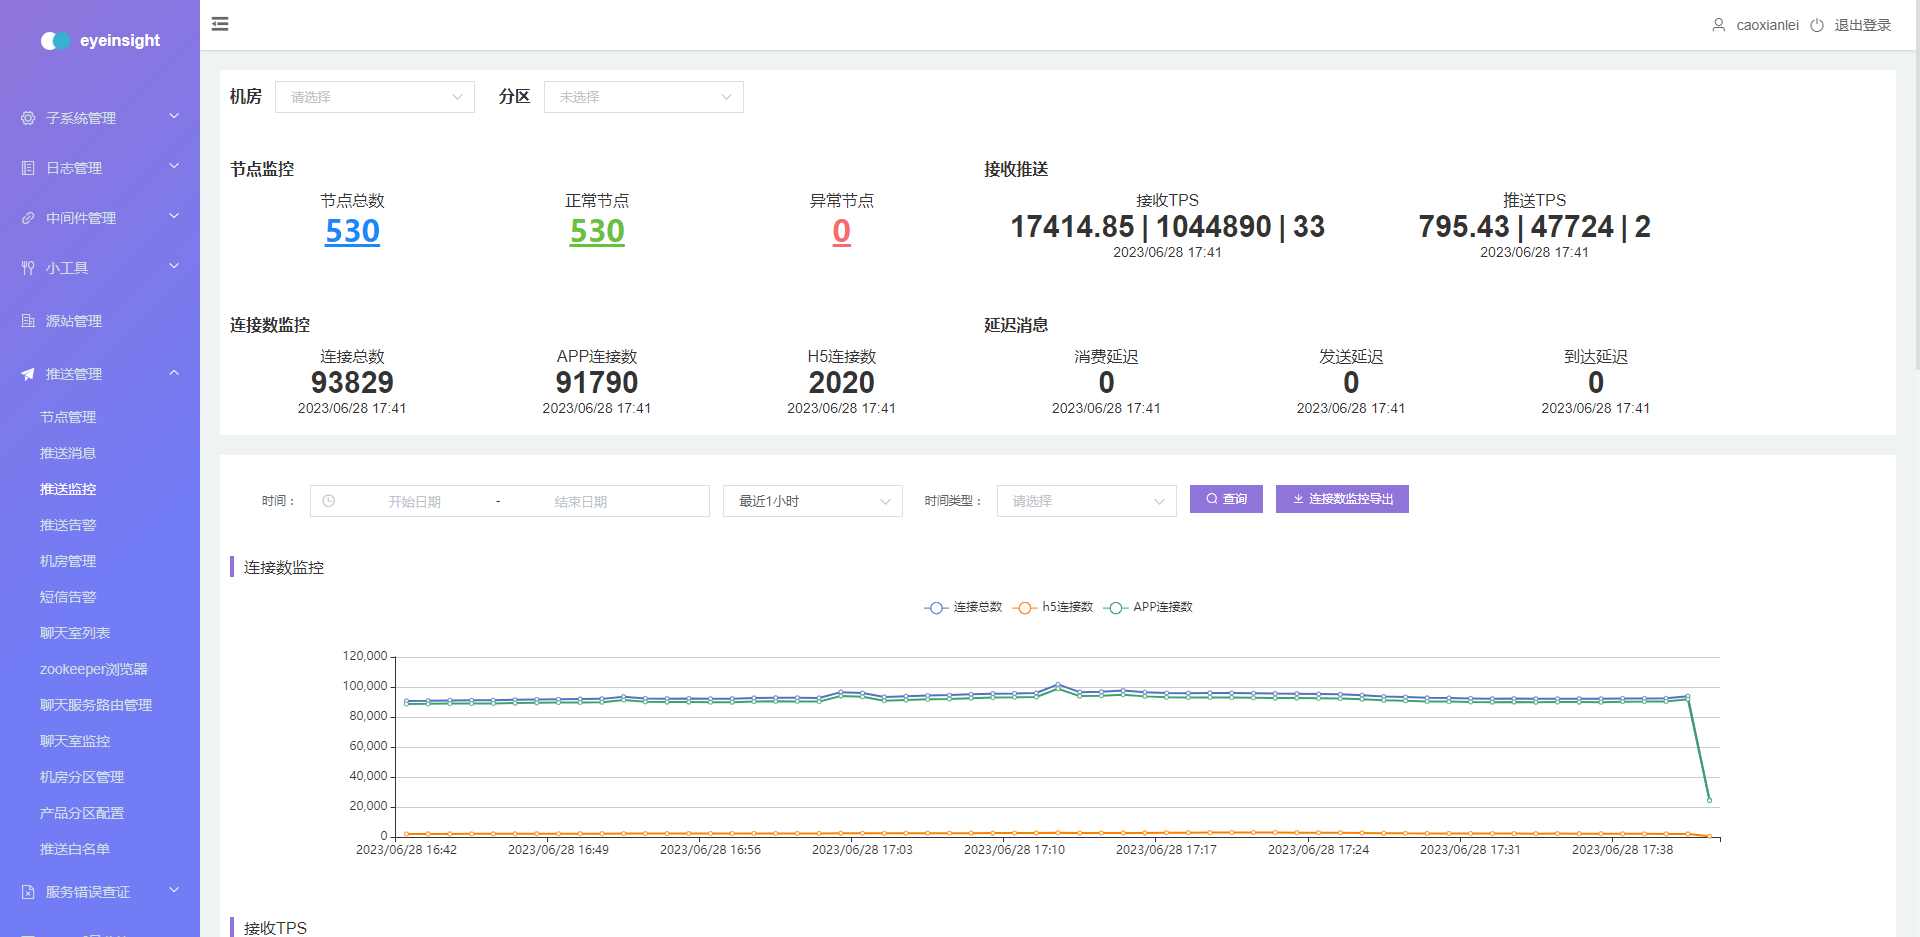Click the caoxianlei username
The height and width of the screenshot is (937, 1920).
tap(1767, 25)
